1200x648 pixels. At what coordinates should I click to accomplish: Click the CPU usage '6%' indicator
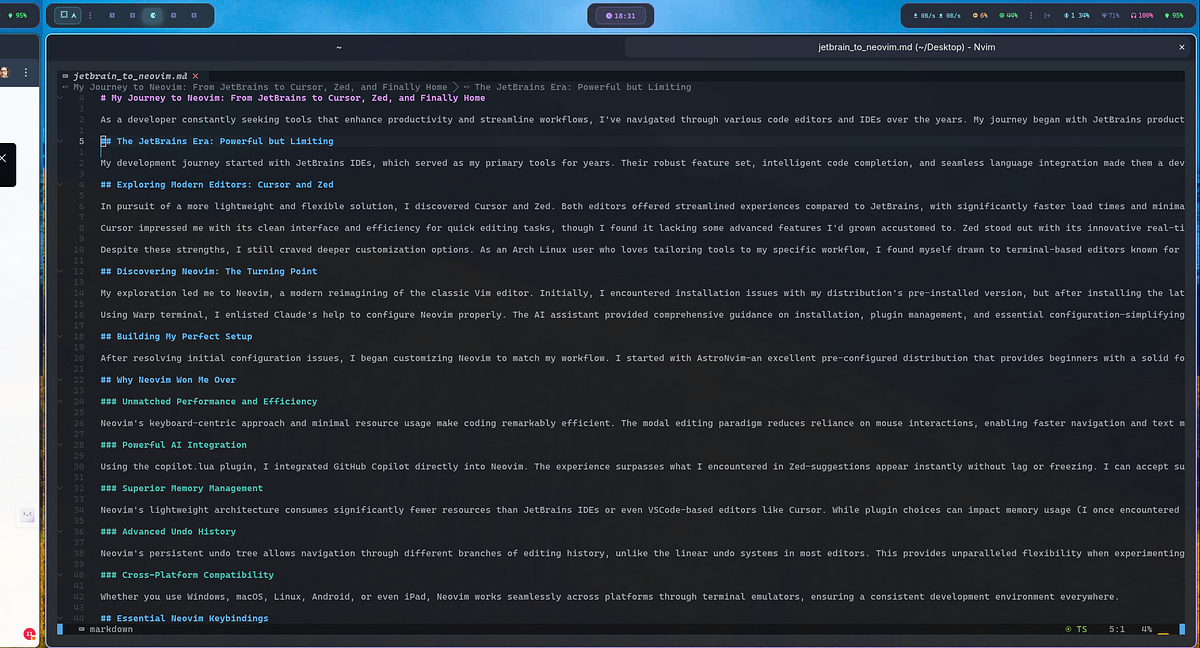[x=980, y=15]
